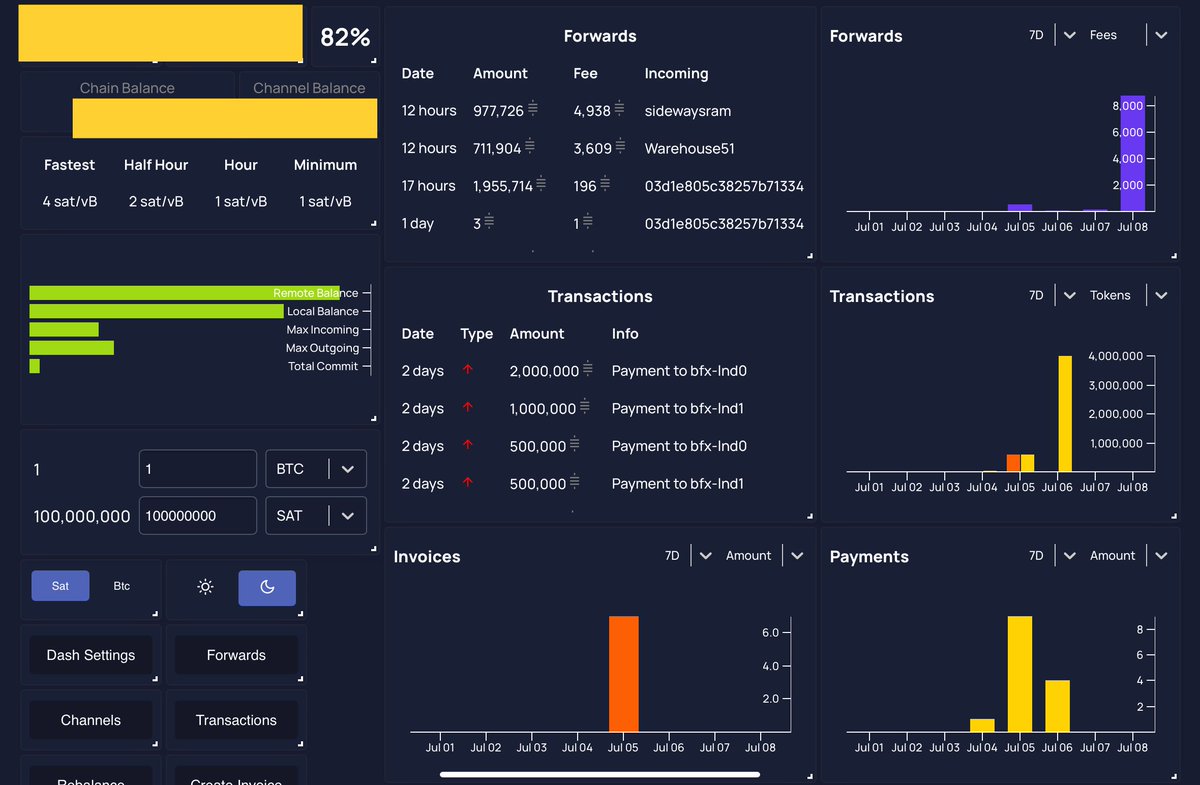Click Transactions table Info column header

(625, 334)
